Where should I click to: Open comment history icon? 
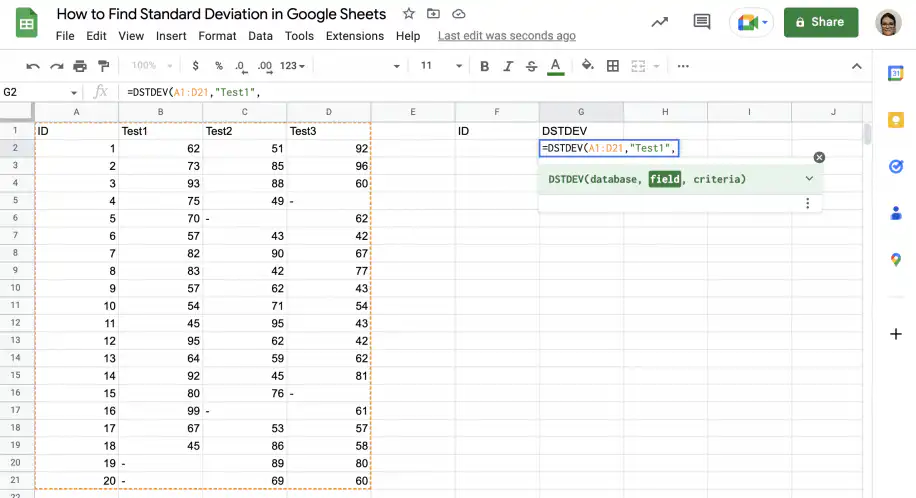(702, 22)
